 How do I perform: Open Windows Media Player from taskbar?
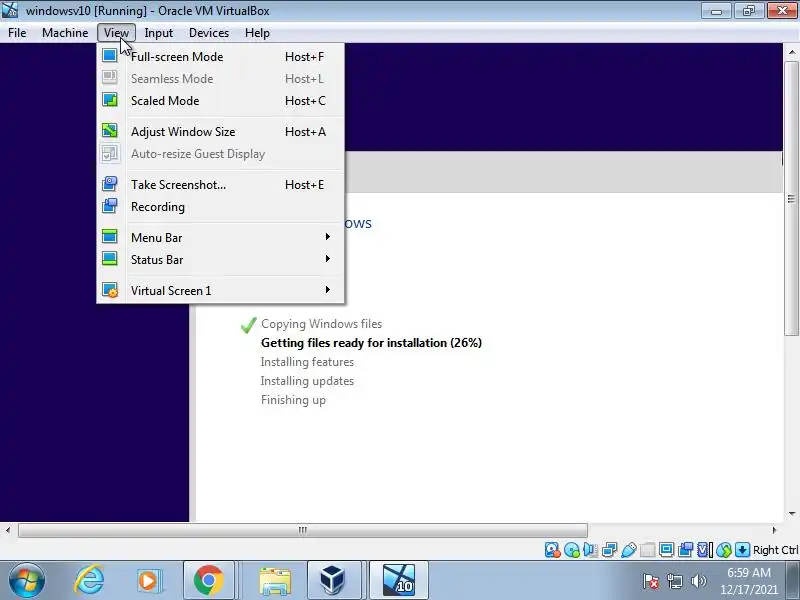149,580
